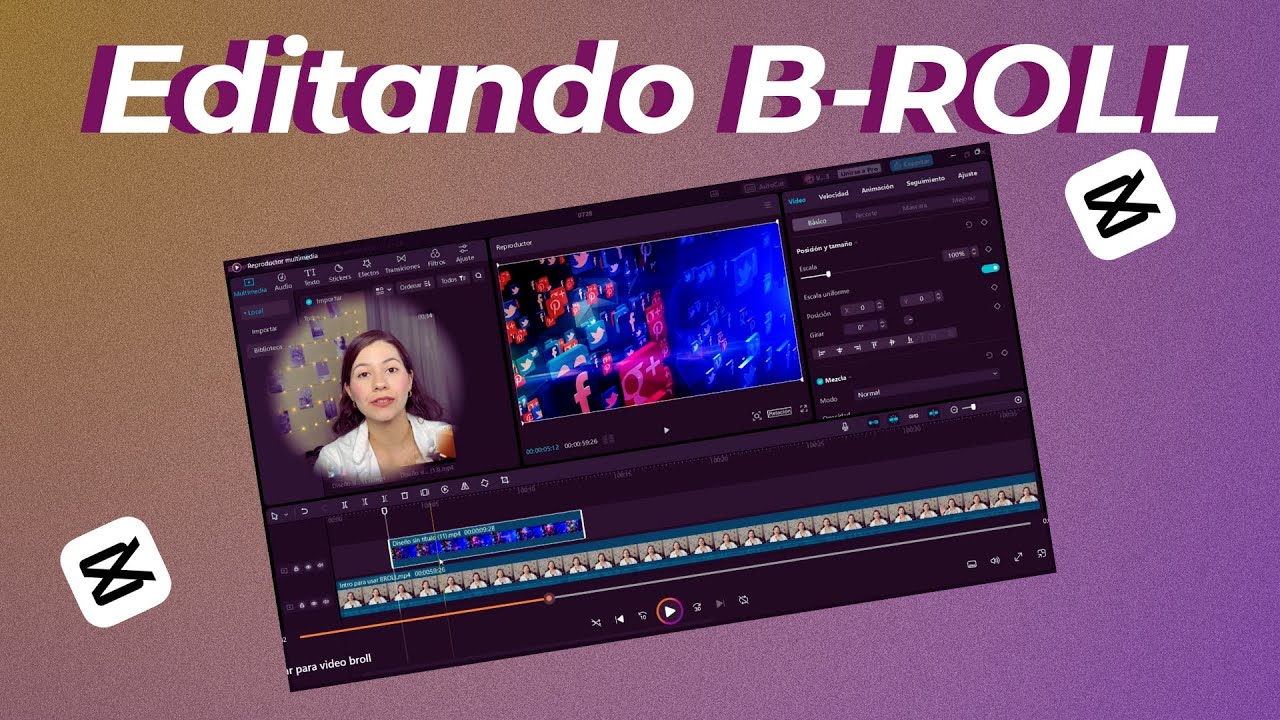Click the timeline undo arrow
Image resolution: width=1280 pixels, height=720 pixels.
(304, 511)
